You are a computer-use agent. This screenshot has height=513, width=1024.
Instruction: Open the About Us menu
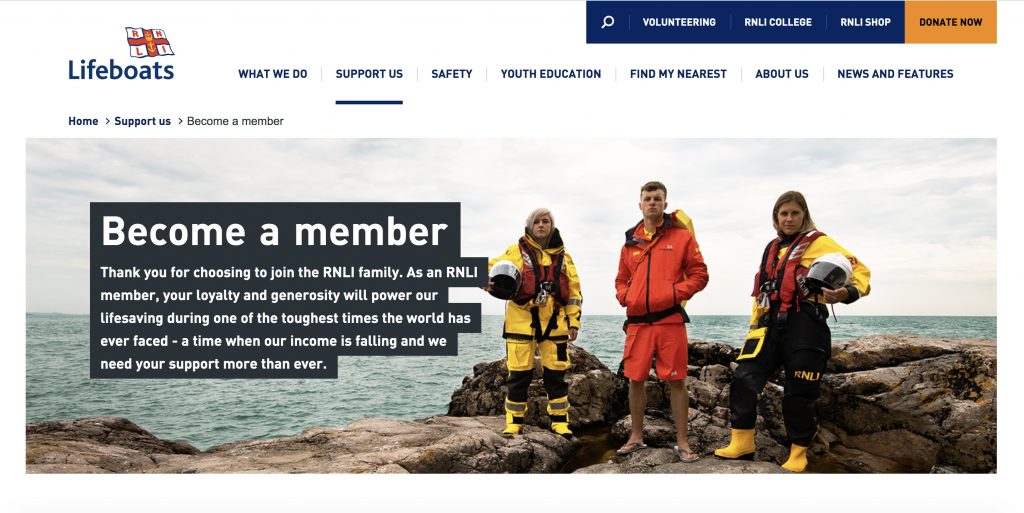(x=782, y=74)
